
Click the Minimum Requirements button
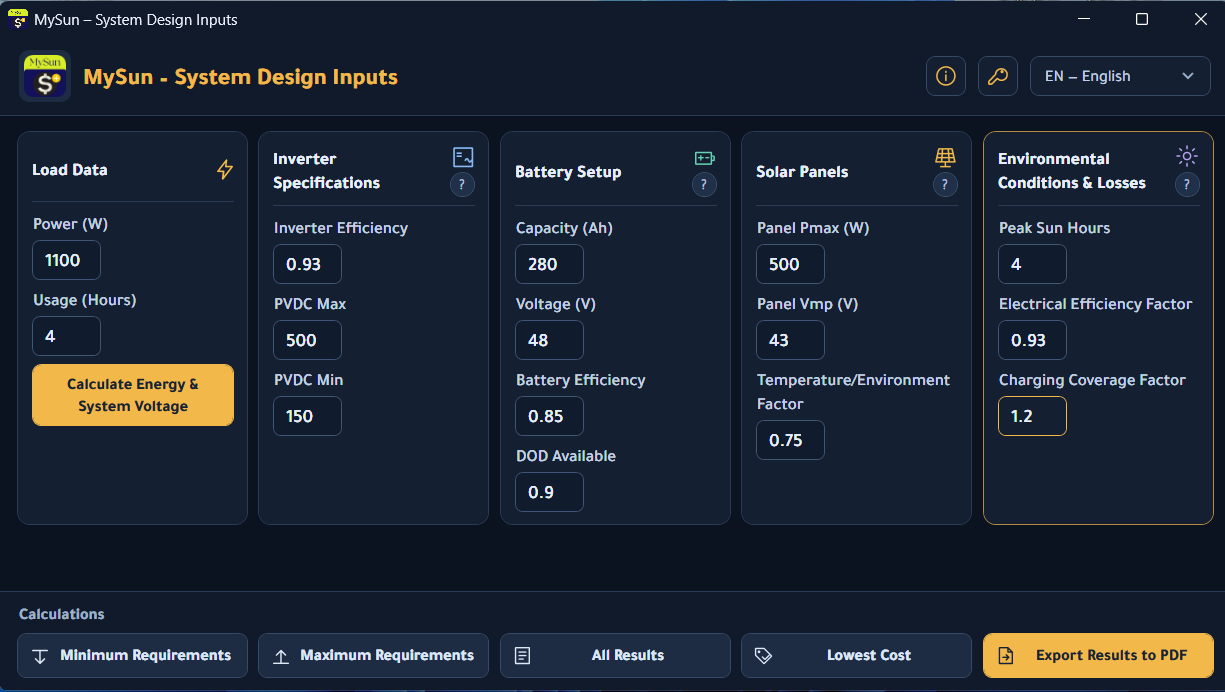pyautogui.click(x=133, y=656)
